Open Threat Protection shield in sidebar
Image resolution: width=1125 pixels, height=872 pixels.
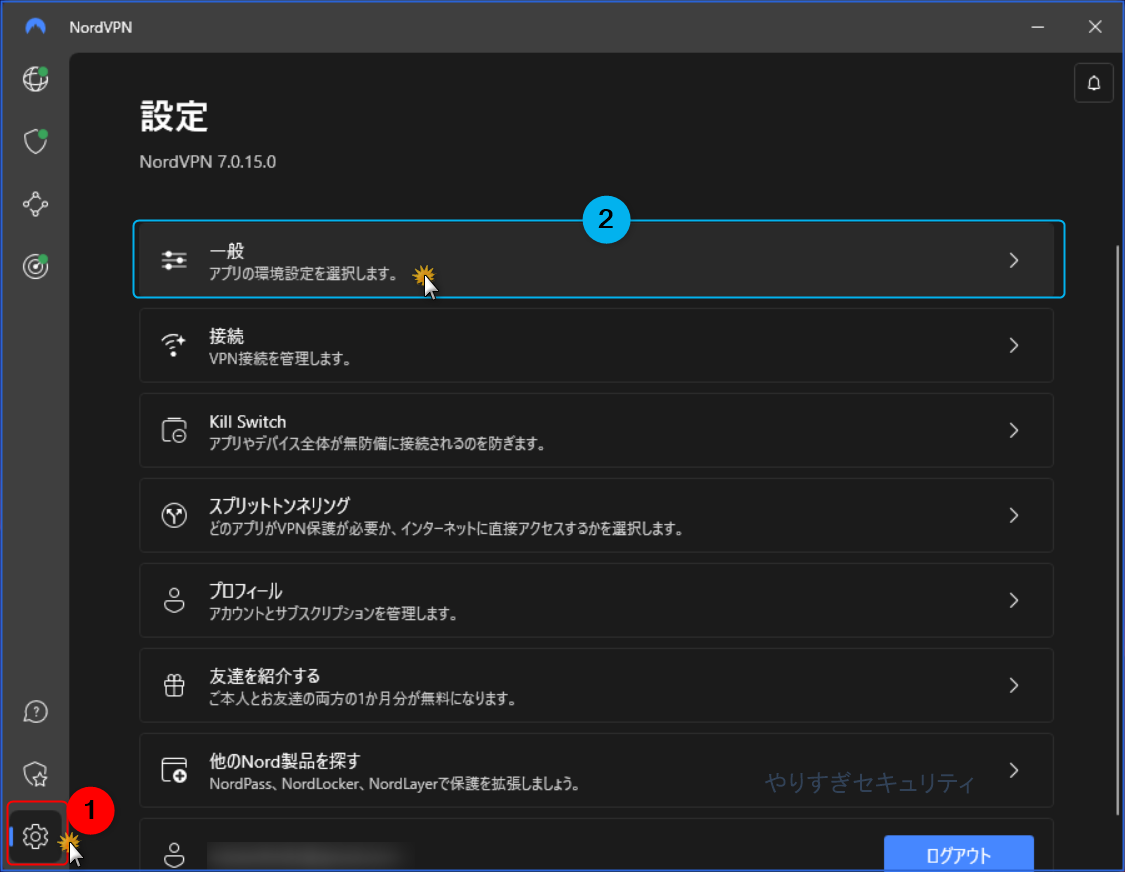(x=35, y=141)
